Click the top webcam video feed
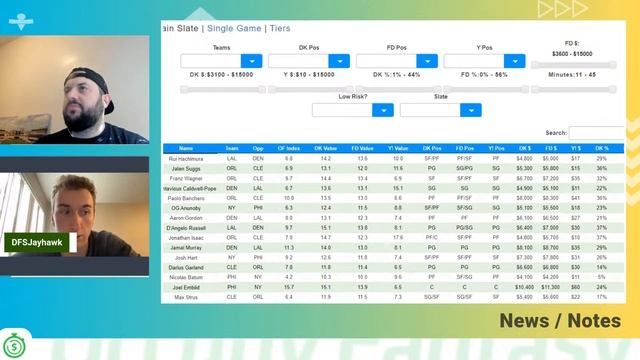 pos(74,90)
